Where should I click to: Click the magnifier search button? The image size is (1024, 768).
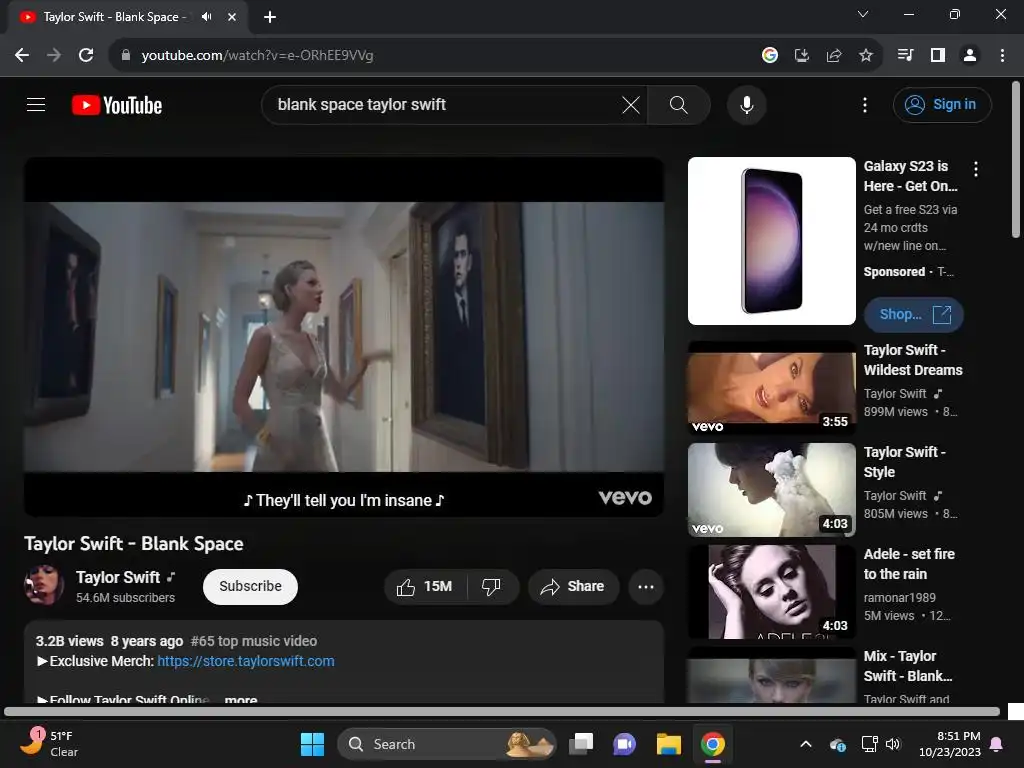(679, 104)
